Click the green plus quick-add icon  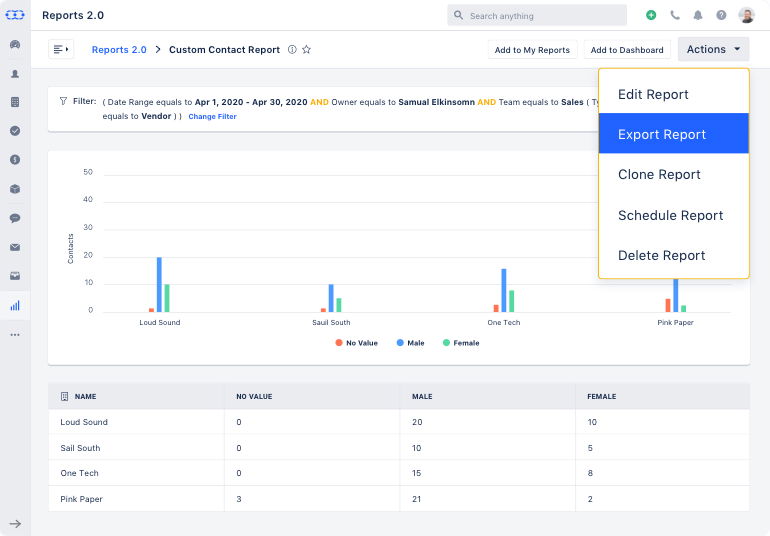(x=651, y=16)
